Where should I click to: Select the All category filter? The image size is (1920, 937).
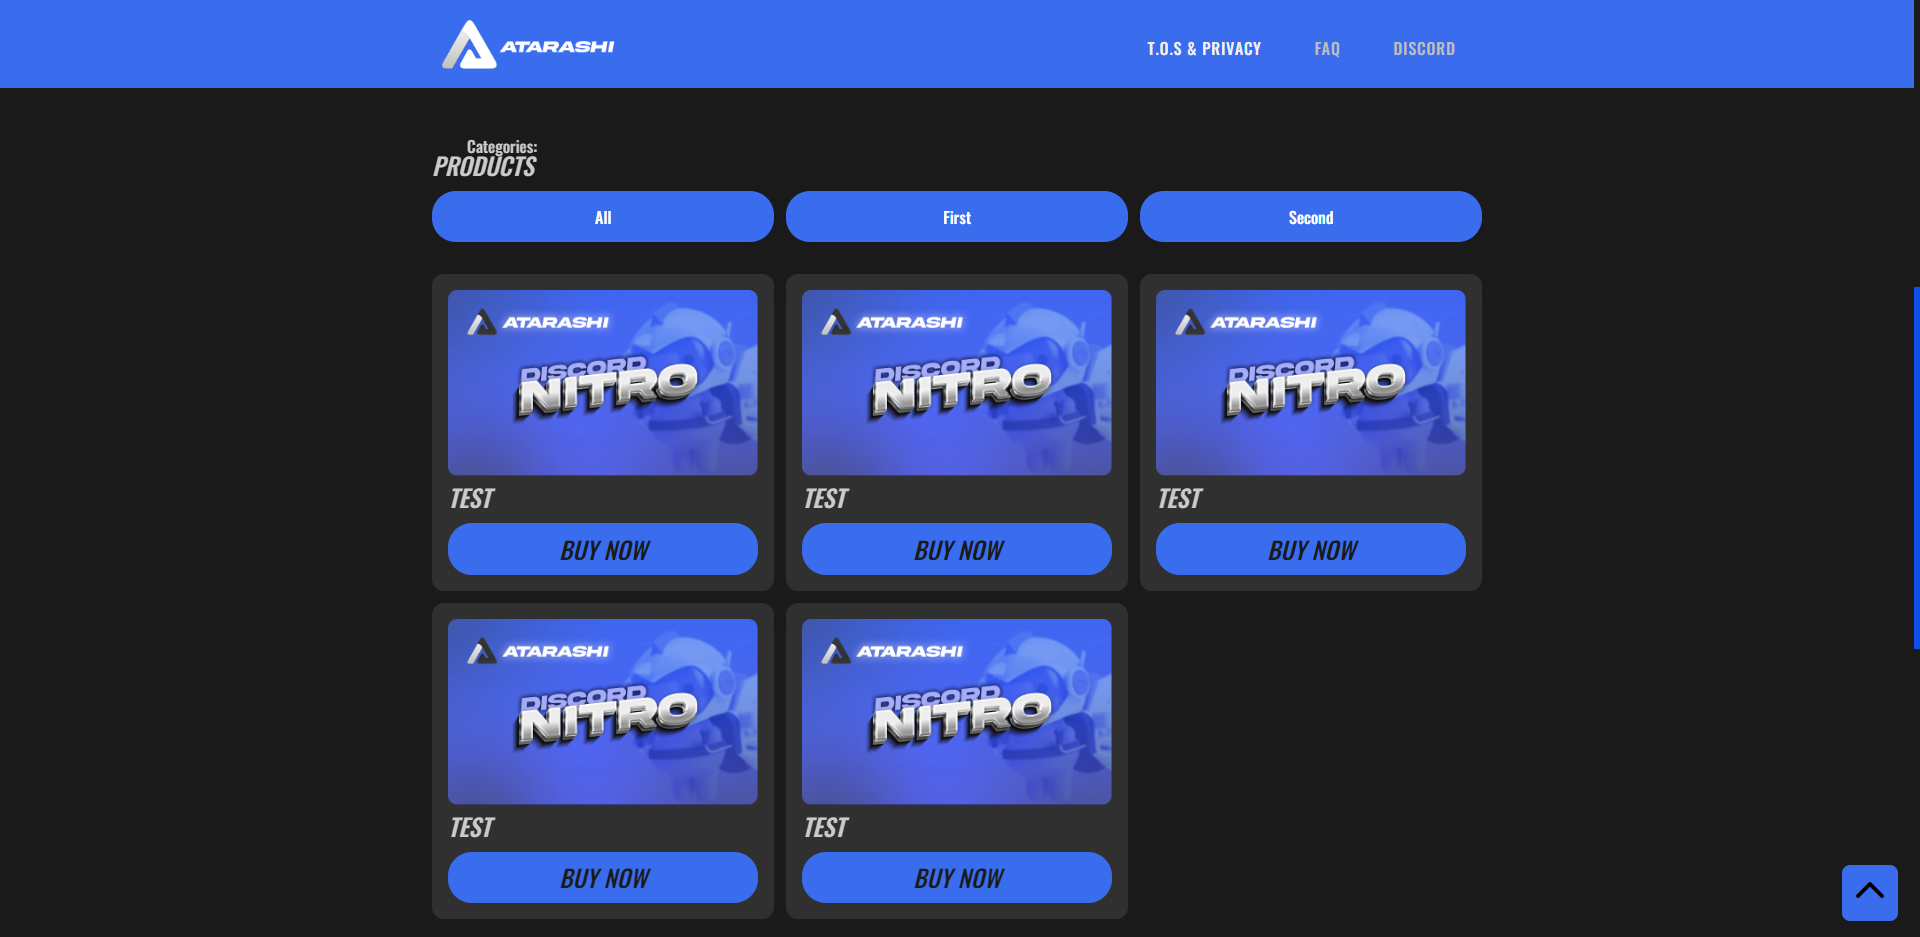tap(603, 217)
